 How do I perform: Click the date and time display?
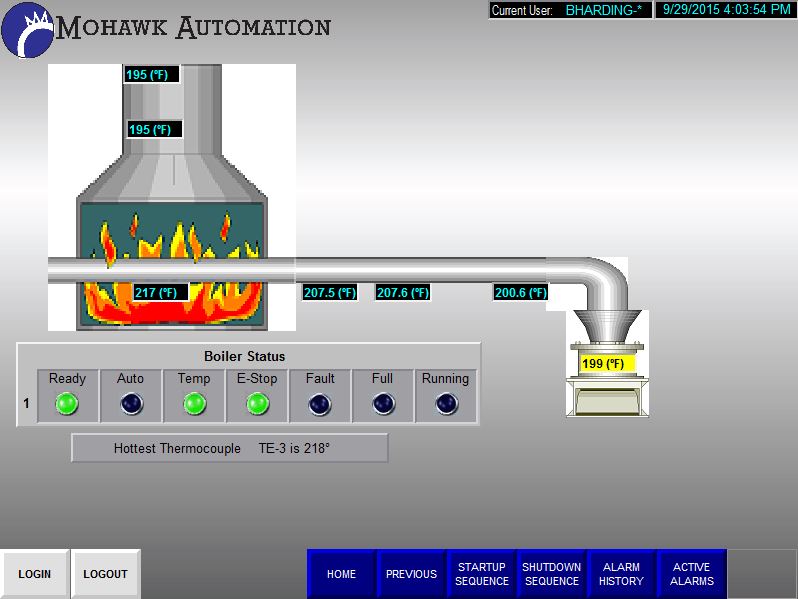click(x=726, y=10)
